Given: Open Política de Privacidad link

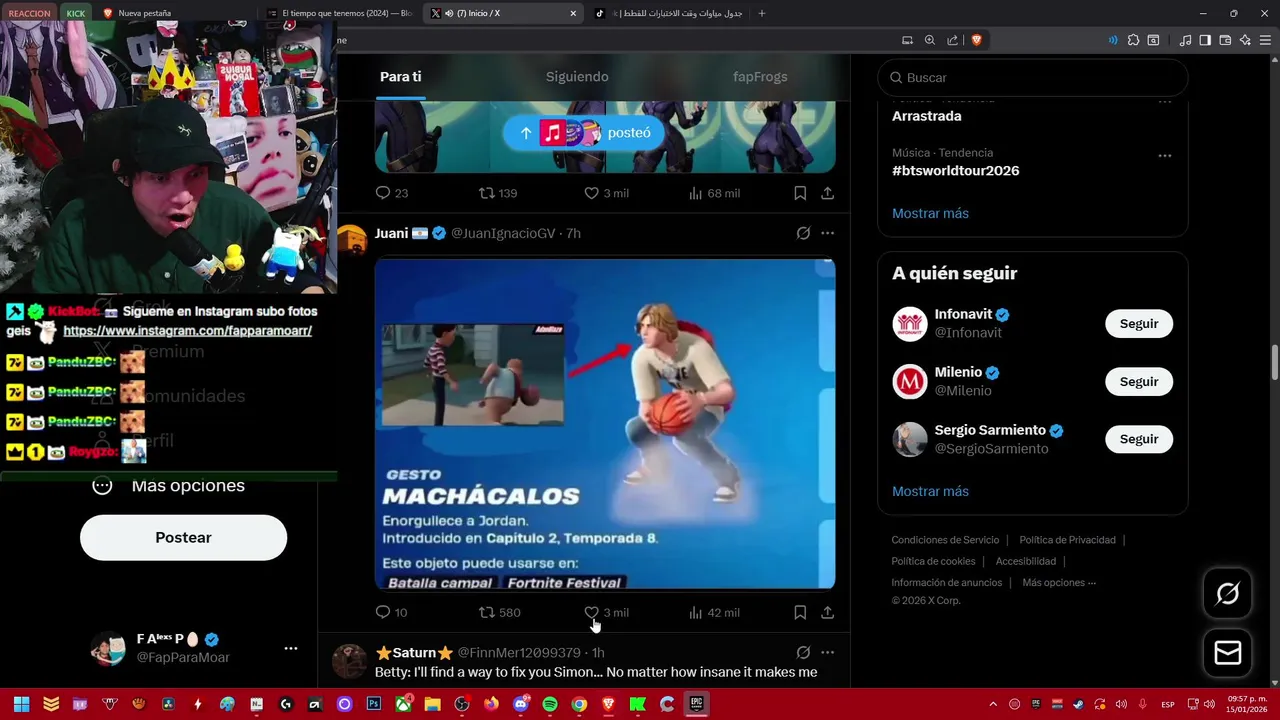Looking at the screenshot, I should coord(1067,540).
